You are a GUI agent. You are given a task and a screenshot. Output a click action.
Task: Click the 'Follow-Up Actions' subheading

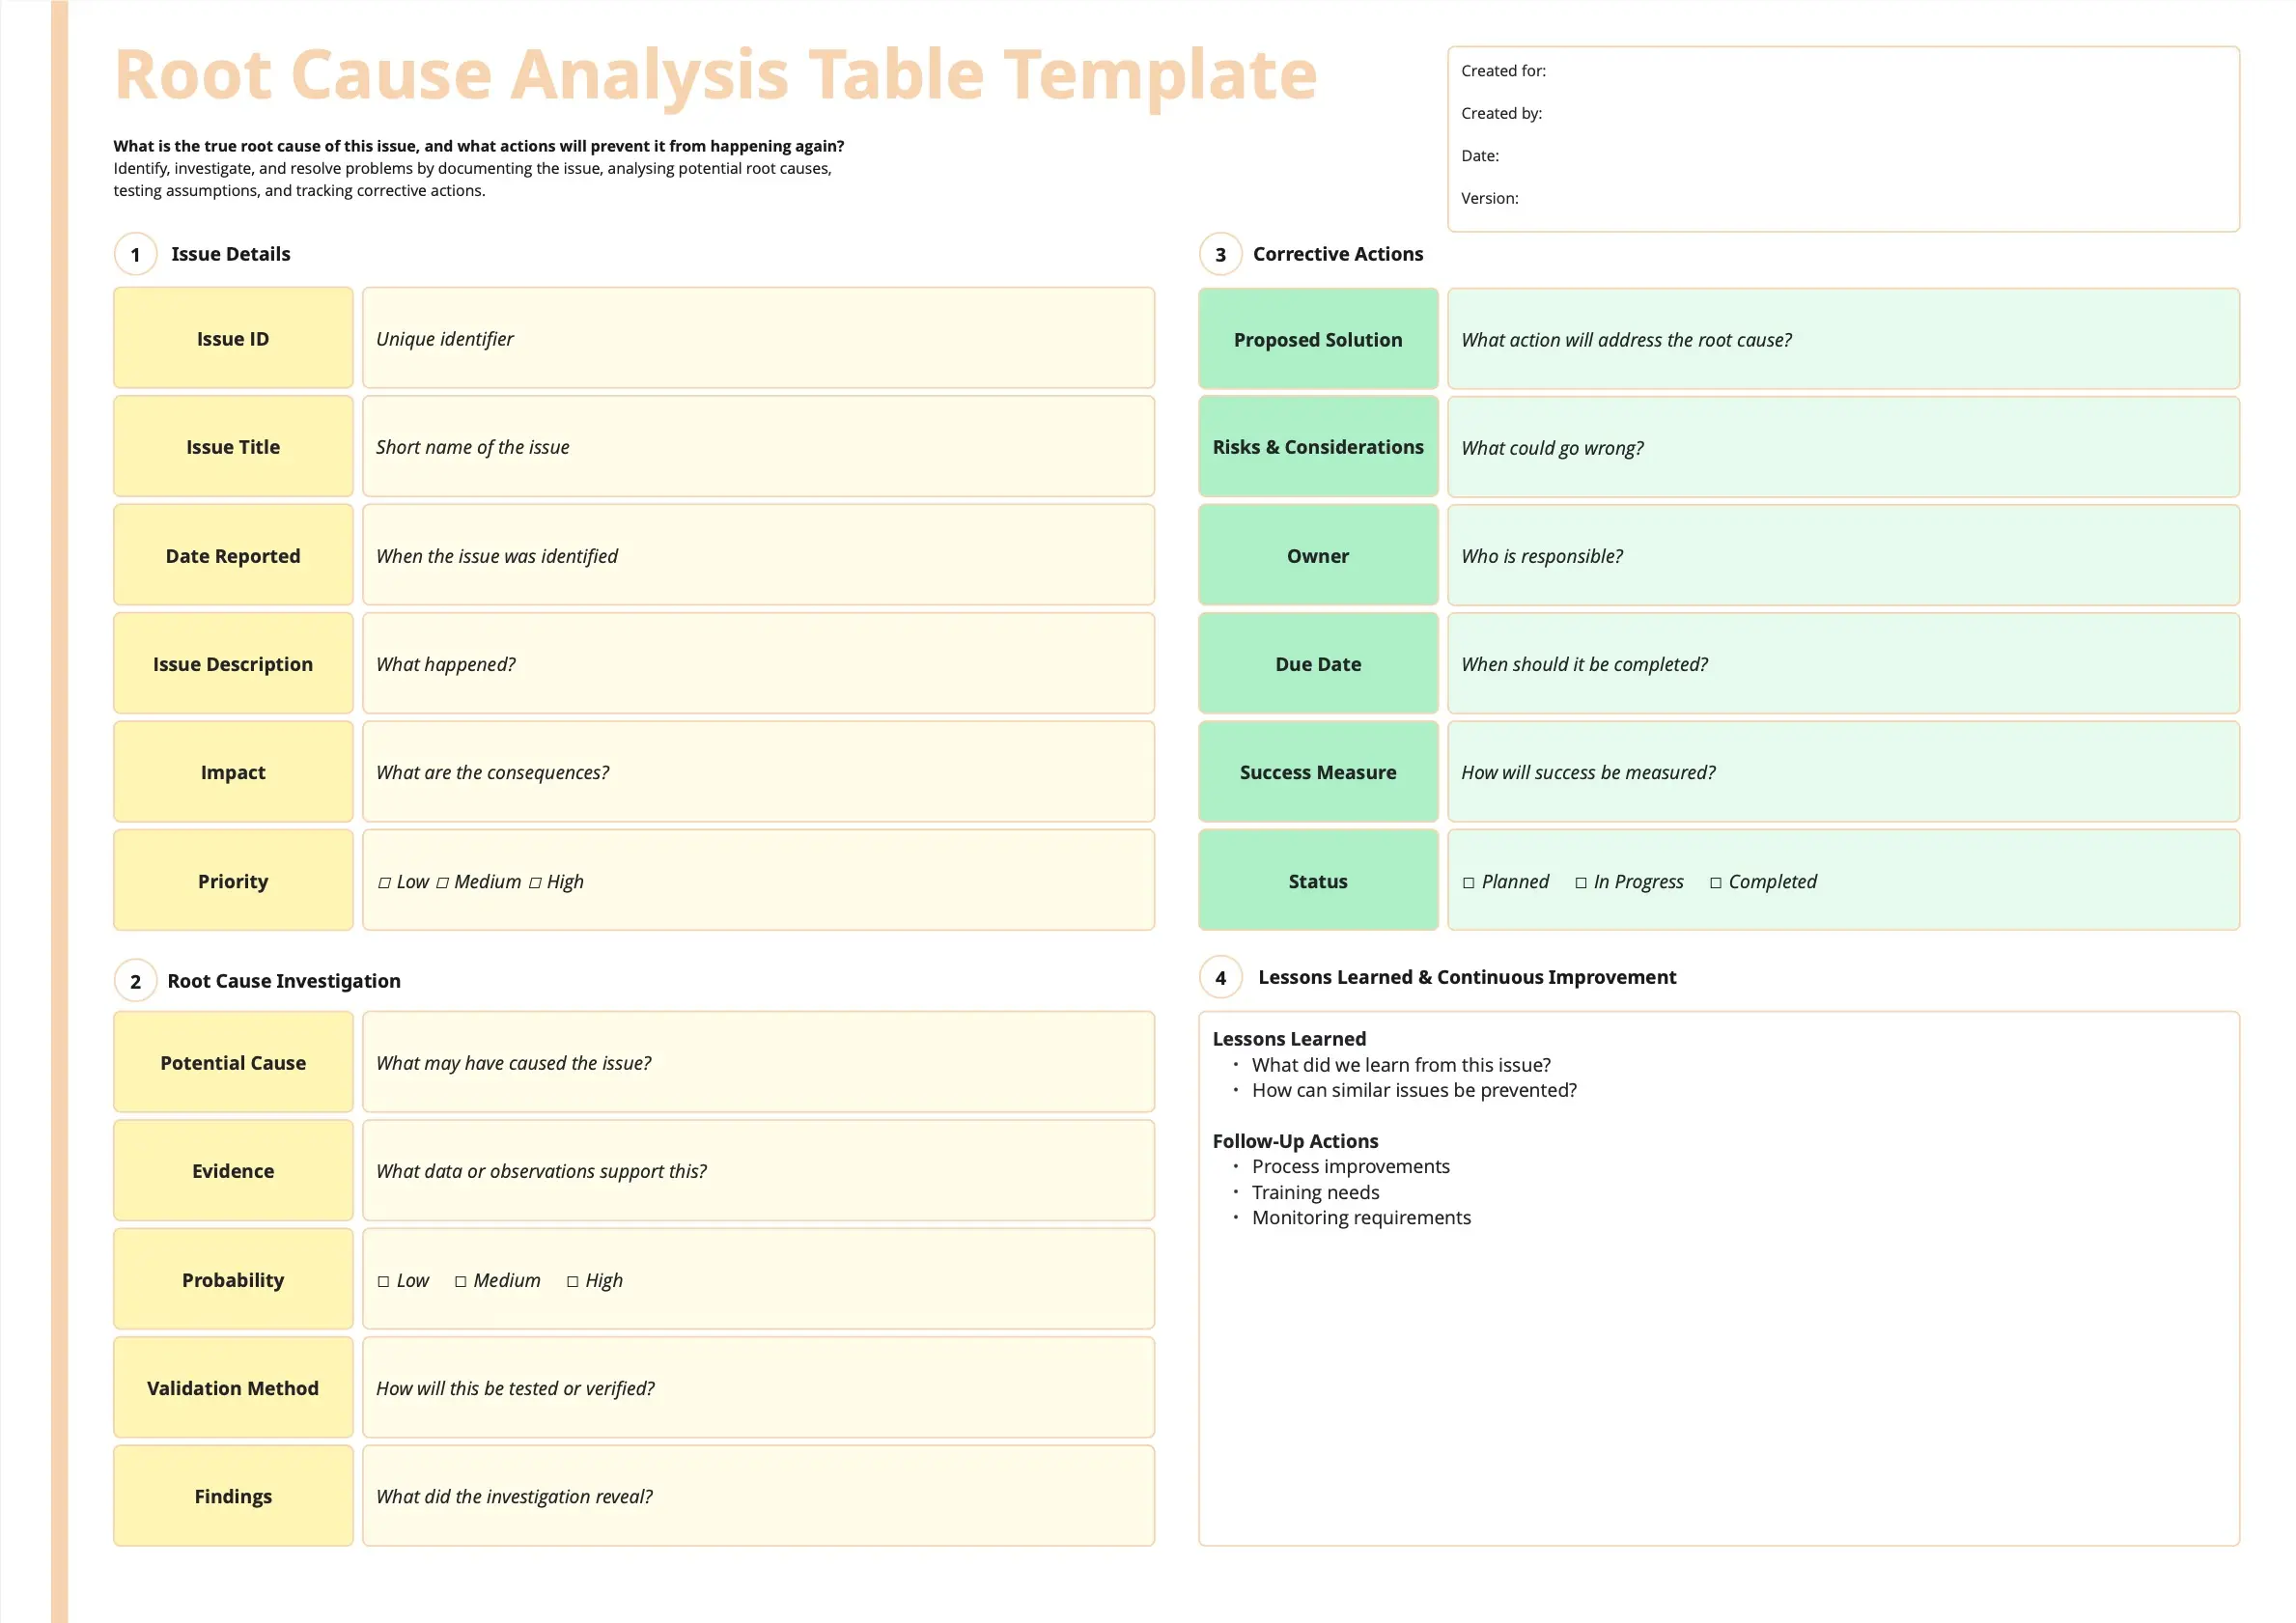(x=1295, y=1141)
